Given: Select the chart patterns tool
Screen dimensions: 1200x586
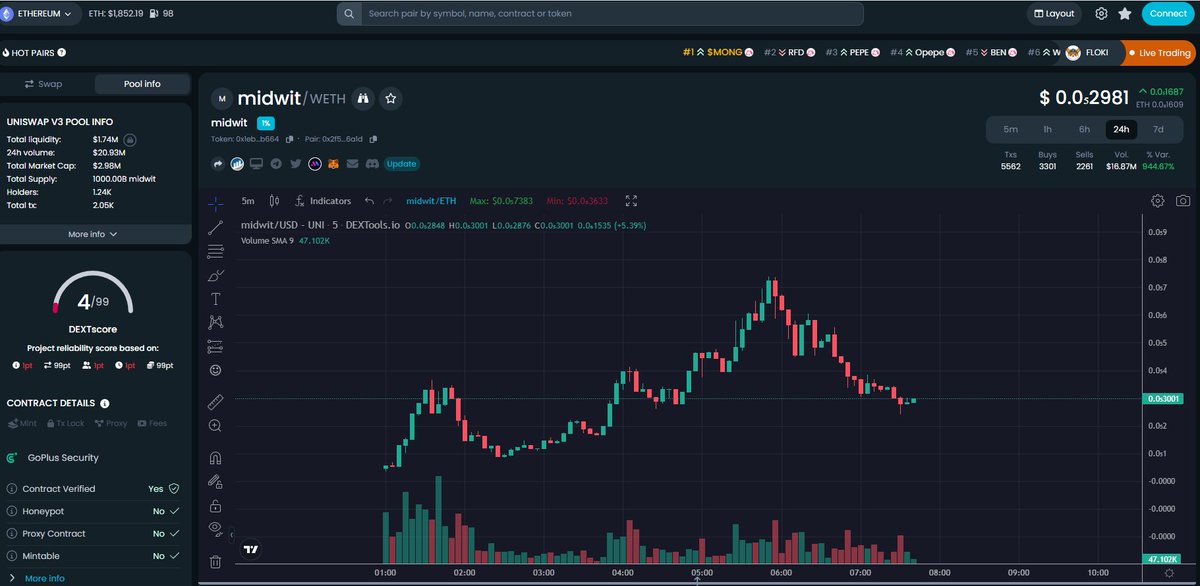Looking at the screenshot, I should [x=215, y=322].
